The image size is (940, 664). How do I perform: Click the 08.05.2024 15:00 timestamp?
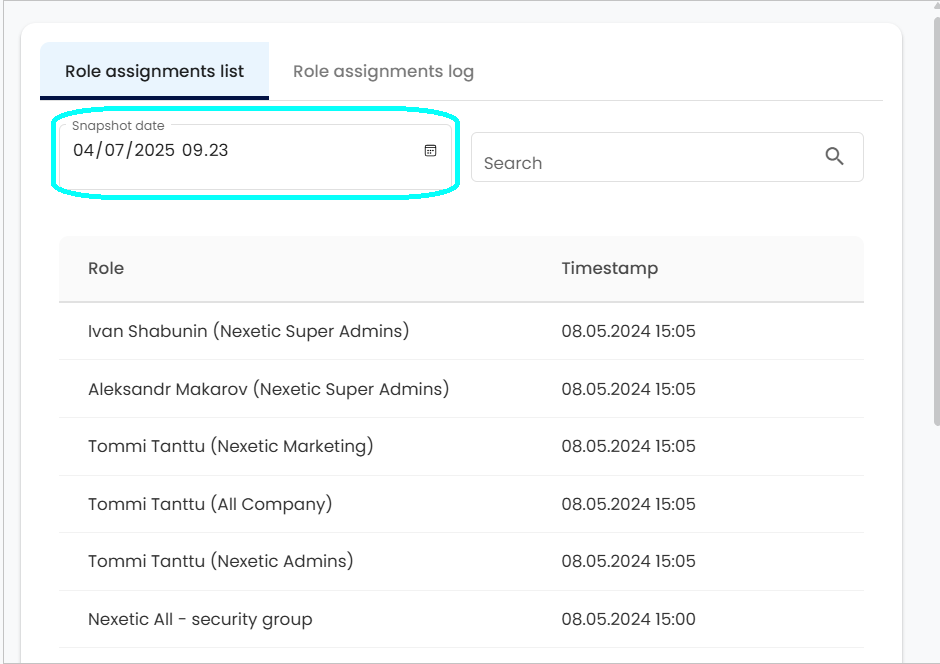point(628,619)
